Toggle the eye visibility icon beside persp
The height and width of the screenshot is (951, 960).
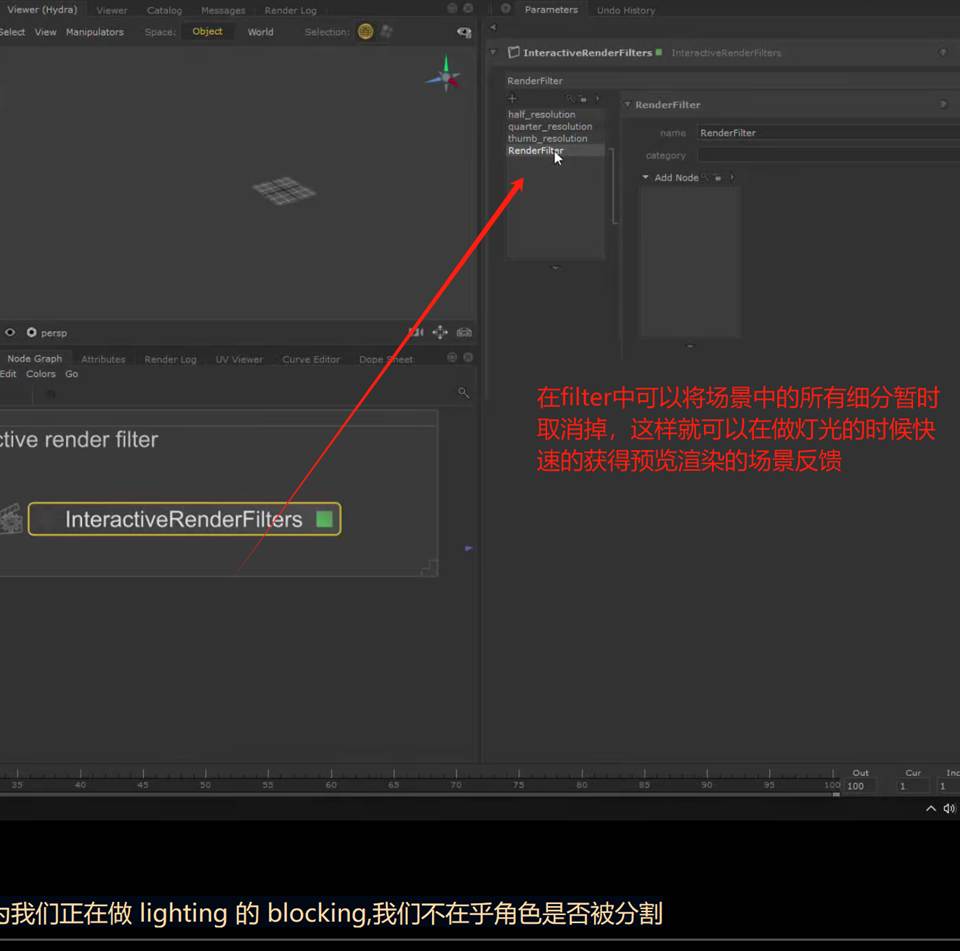tap(10, 332)
